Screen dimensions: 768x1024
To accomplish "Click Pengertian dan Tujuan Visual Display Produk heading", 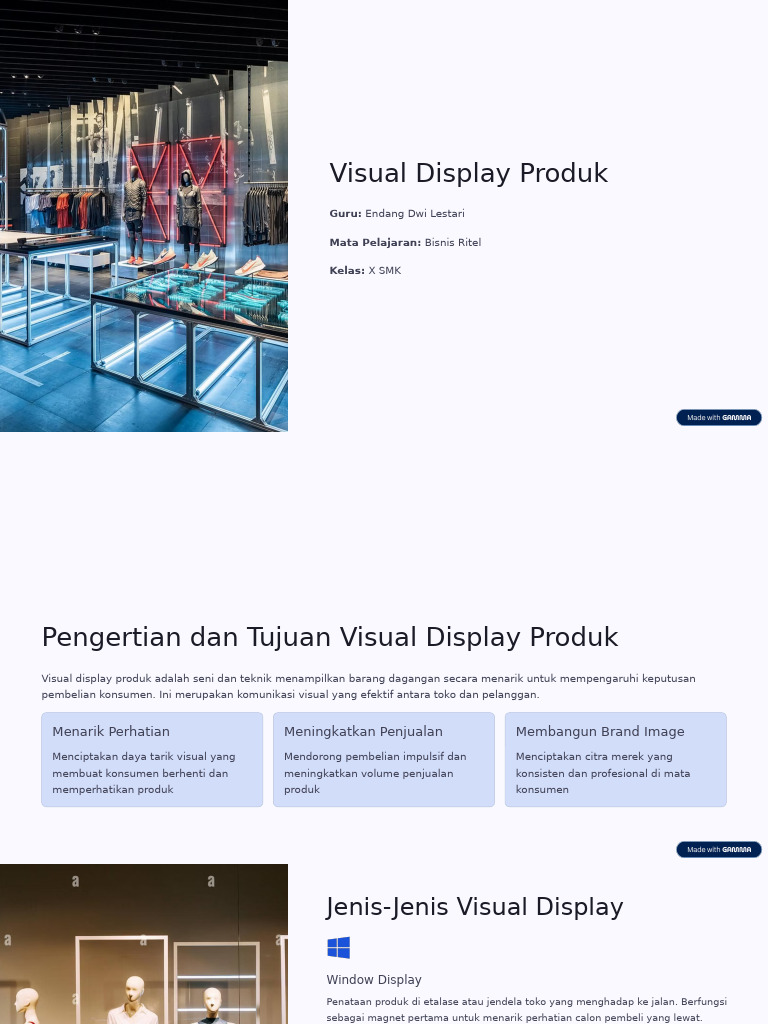I will click(x=330, y=637).
